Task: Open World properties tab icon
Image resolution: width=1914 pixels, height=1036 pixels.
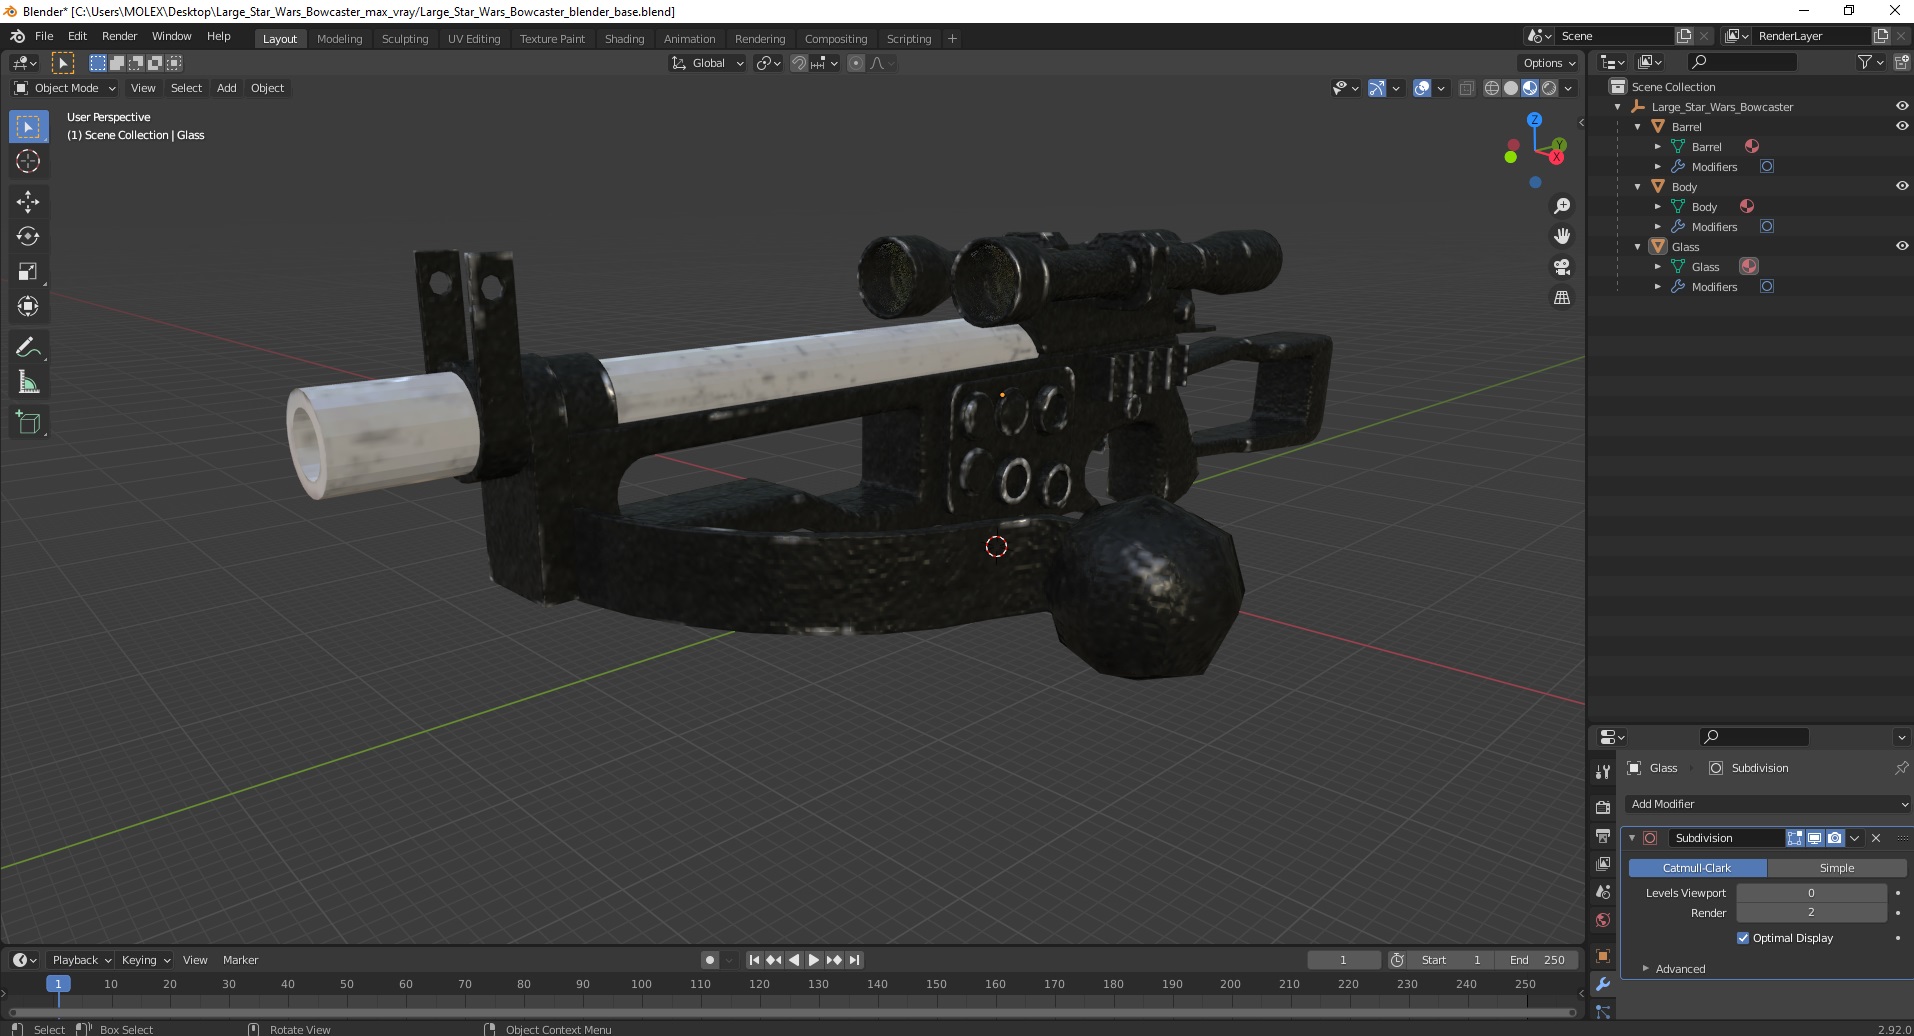Action: click(1603, 920)
